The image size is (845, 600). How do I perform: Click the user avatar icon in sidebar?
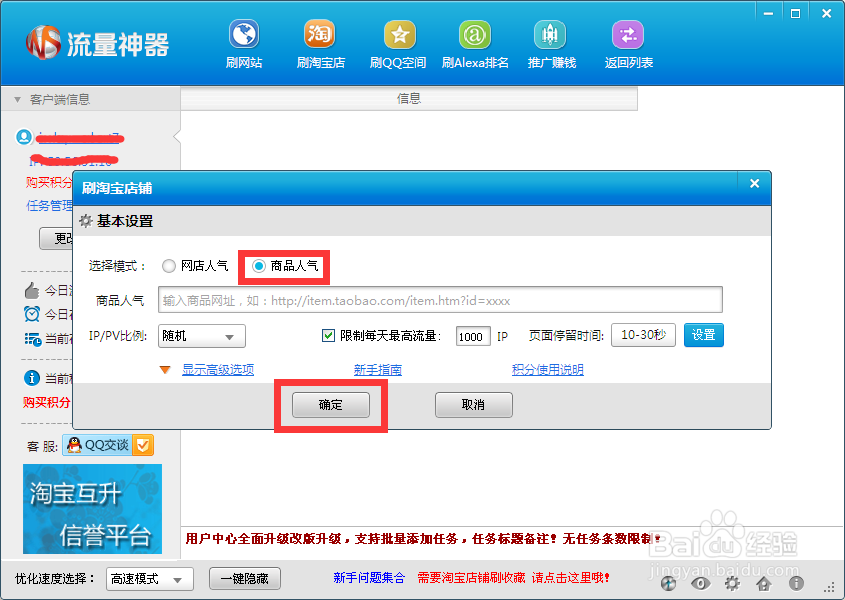point(24,137)
